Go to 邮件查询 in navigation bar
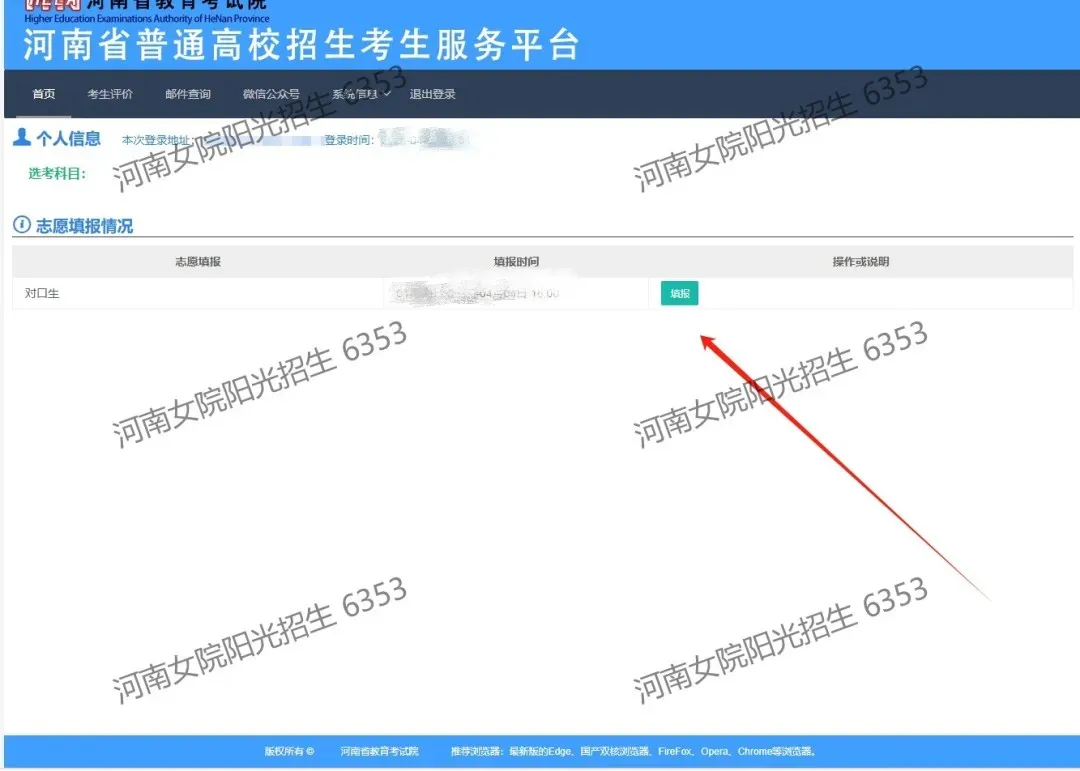Viewport: 1080px width, 771px height. coord(188,94)
